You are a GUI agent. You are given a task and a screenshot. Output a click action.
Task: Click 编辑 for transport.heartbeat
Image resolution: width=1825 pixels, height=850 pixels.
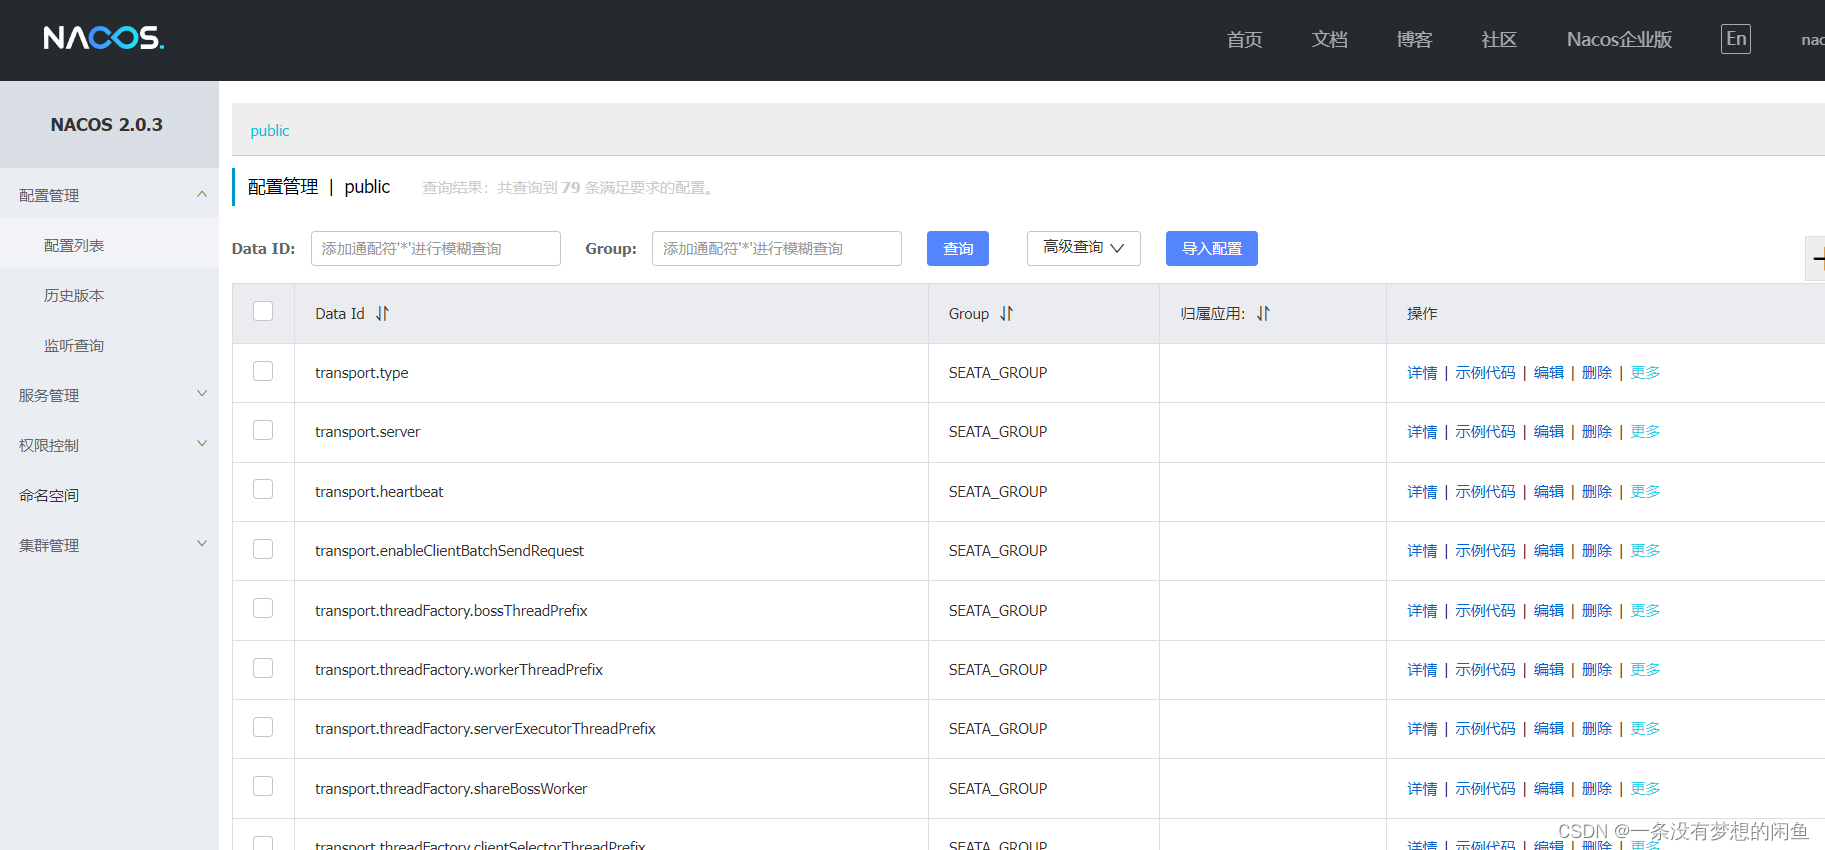1549,492
